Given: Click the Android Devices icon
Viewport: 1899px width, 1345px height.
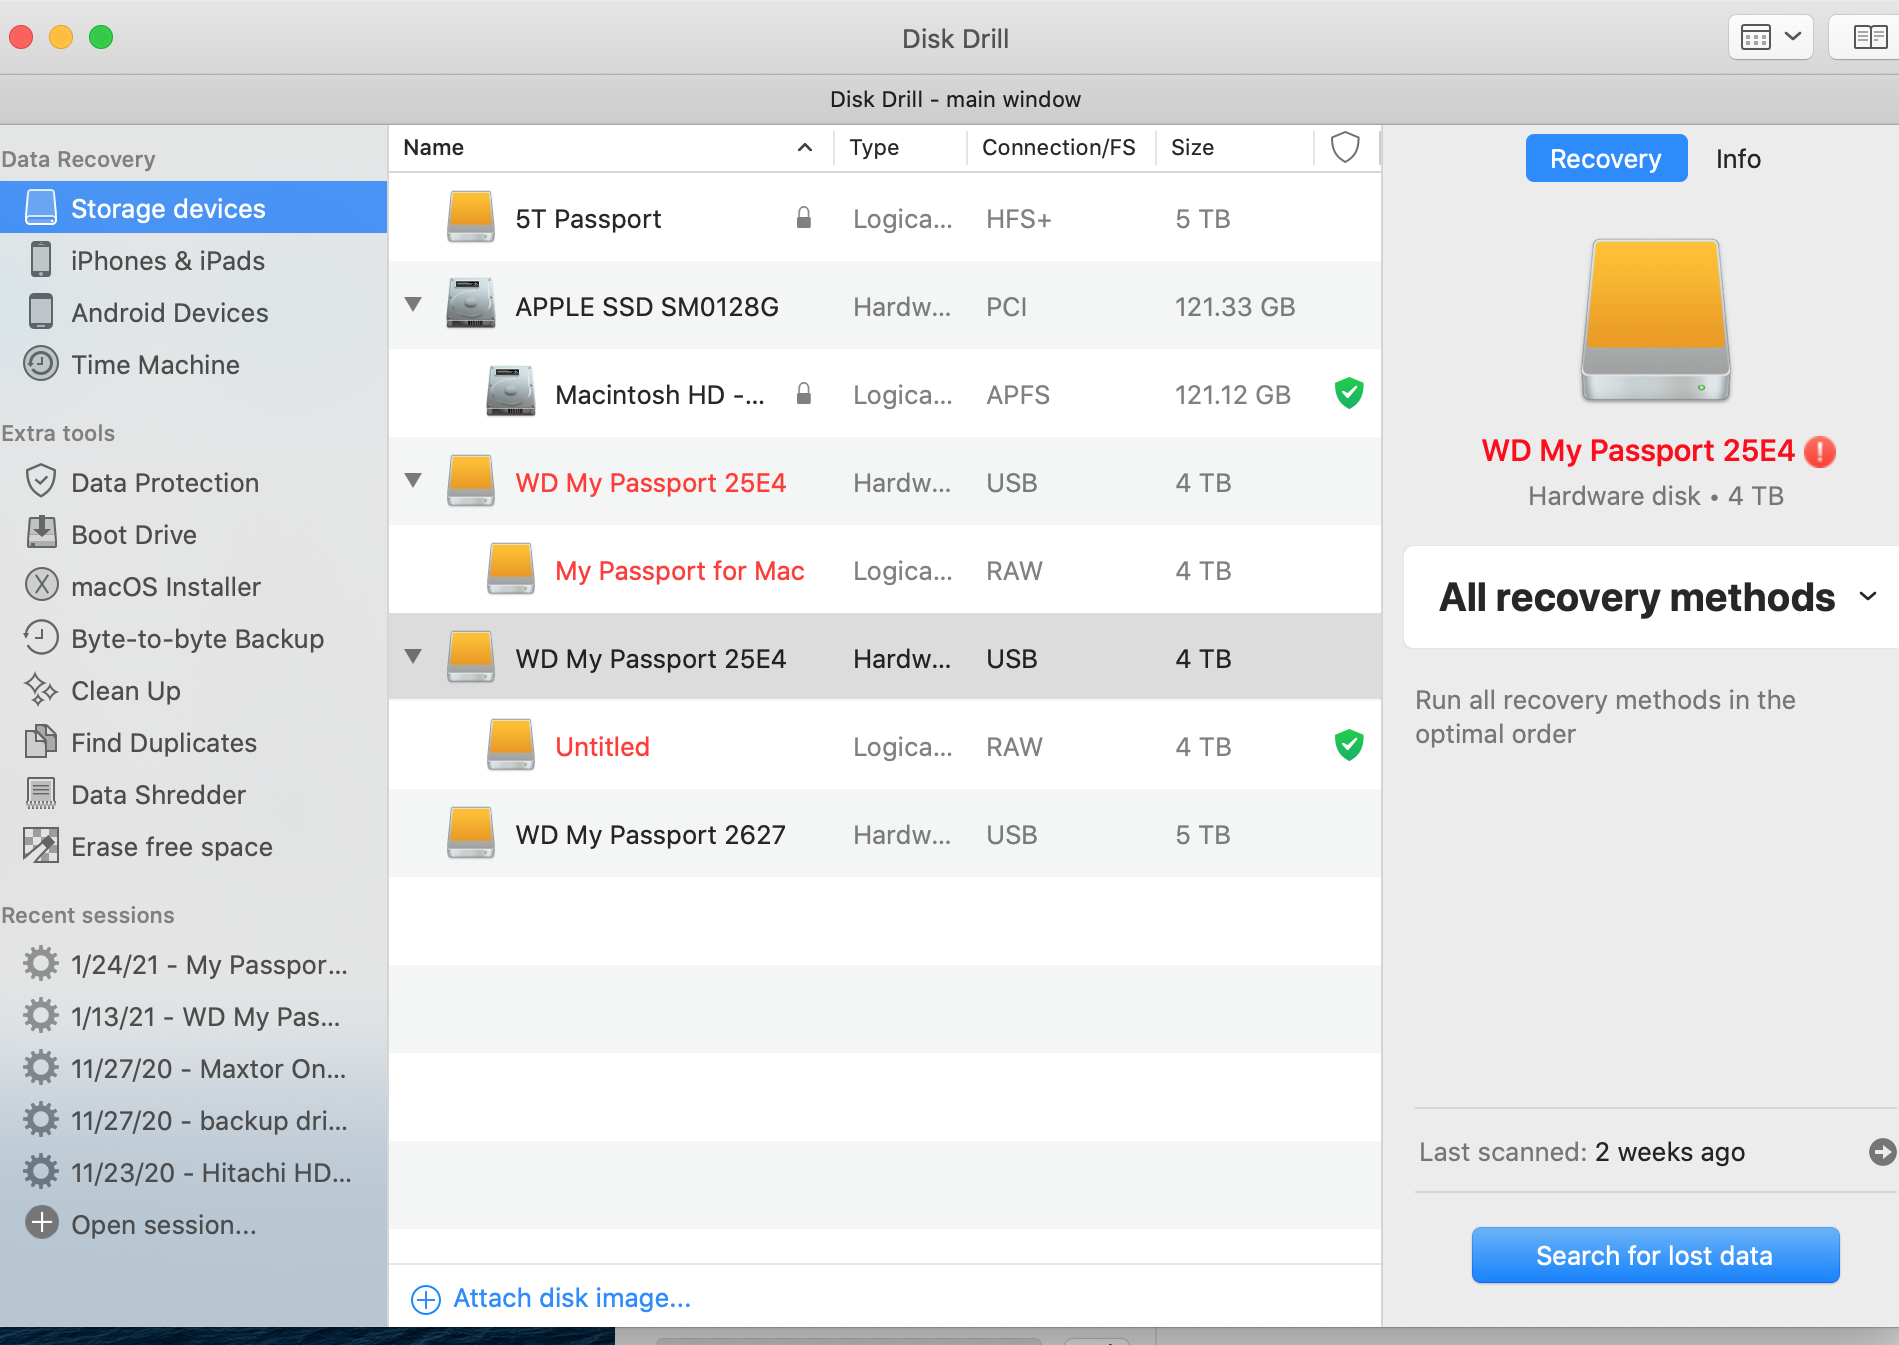Looking at the screenshot, I should (41, 312).
